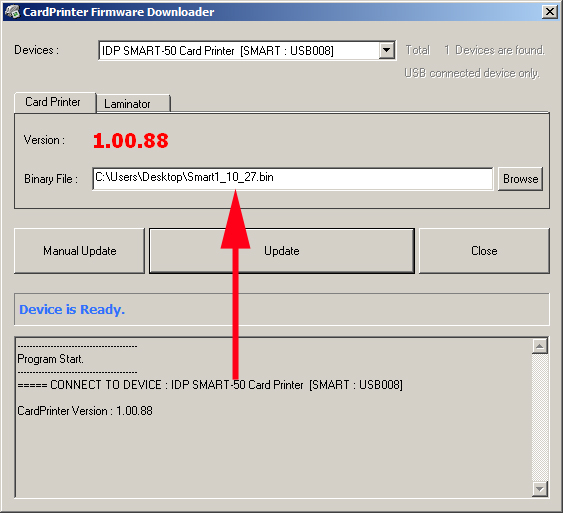Viewport: 563px width, 513px height.
Task: Click the red version number 1.00.88
Action: point(130,140)
